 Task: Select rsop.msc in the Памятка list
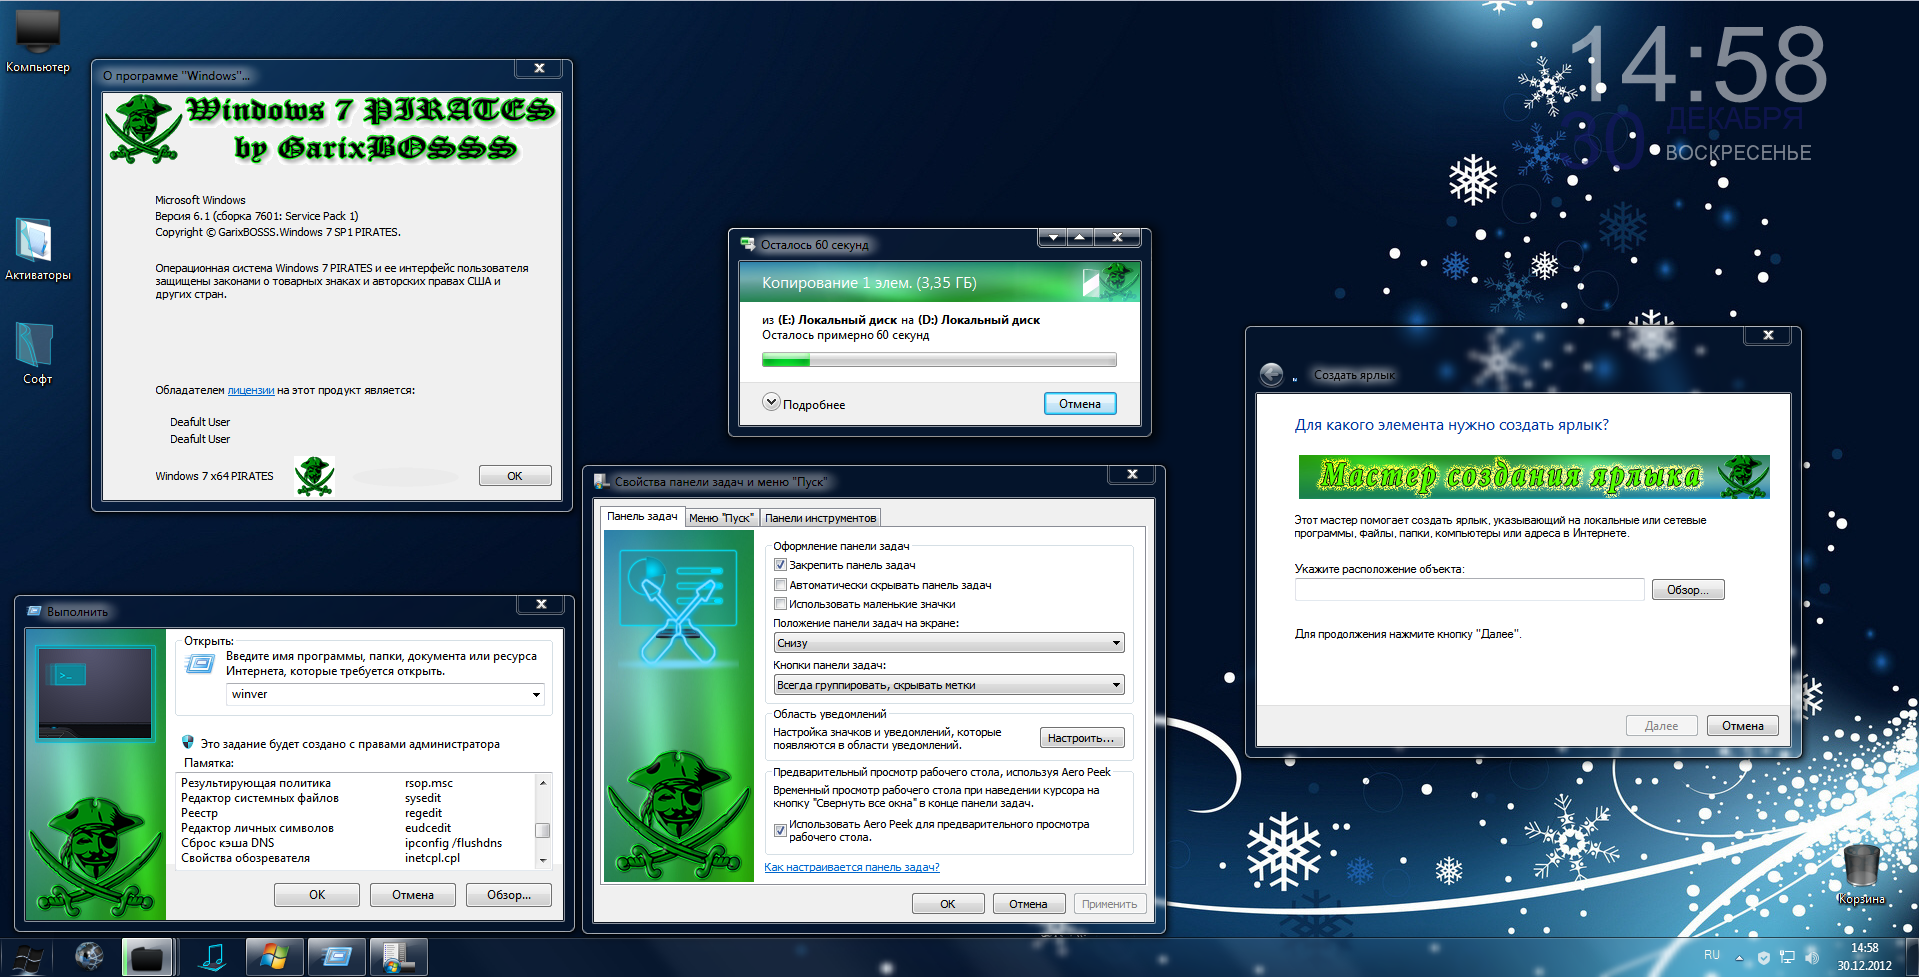point(429,783)
